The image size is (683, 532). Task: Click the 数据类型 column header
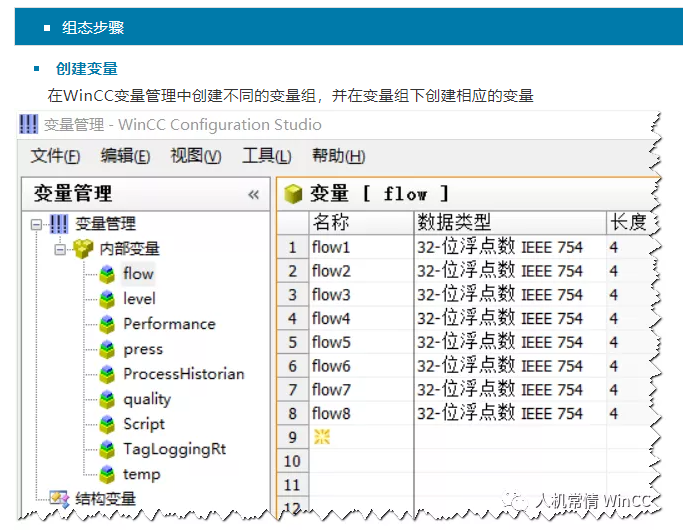(x=455, y=222)
